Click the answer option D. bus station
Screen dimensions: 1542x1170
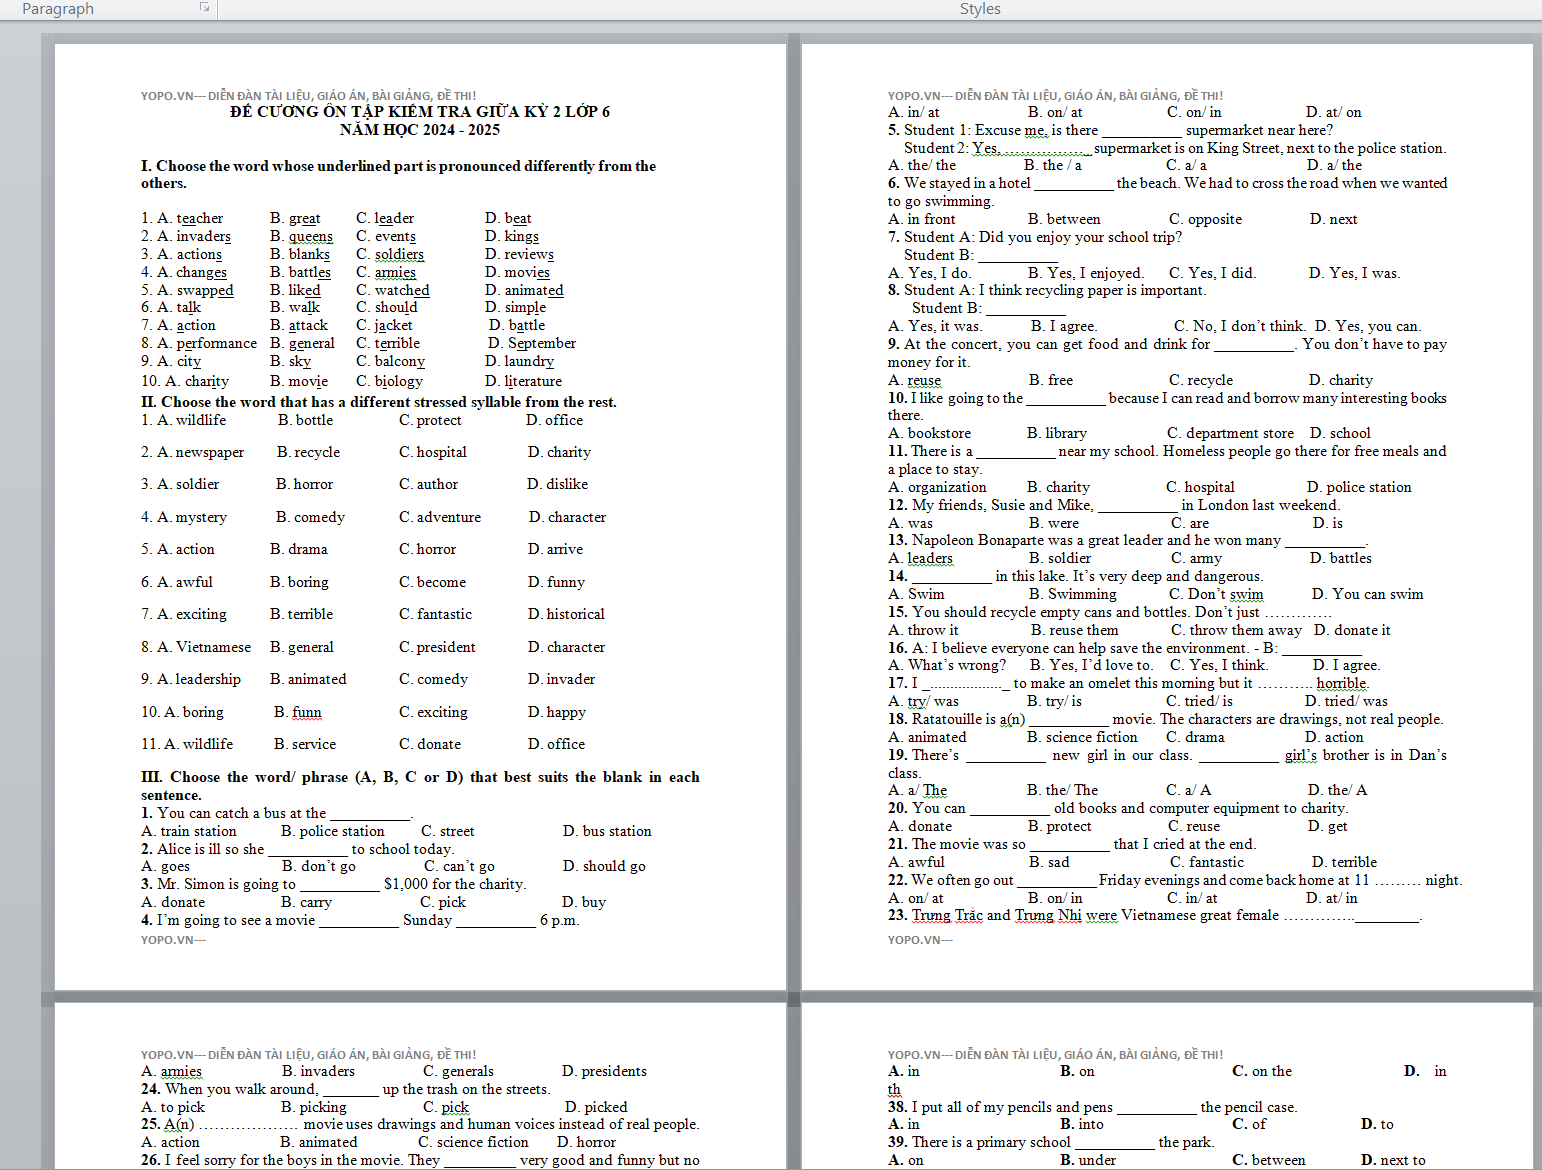pos(606,831)
